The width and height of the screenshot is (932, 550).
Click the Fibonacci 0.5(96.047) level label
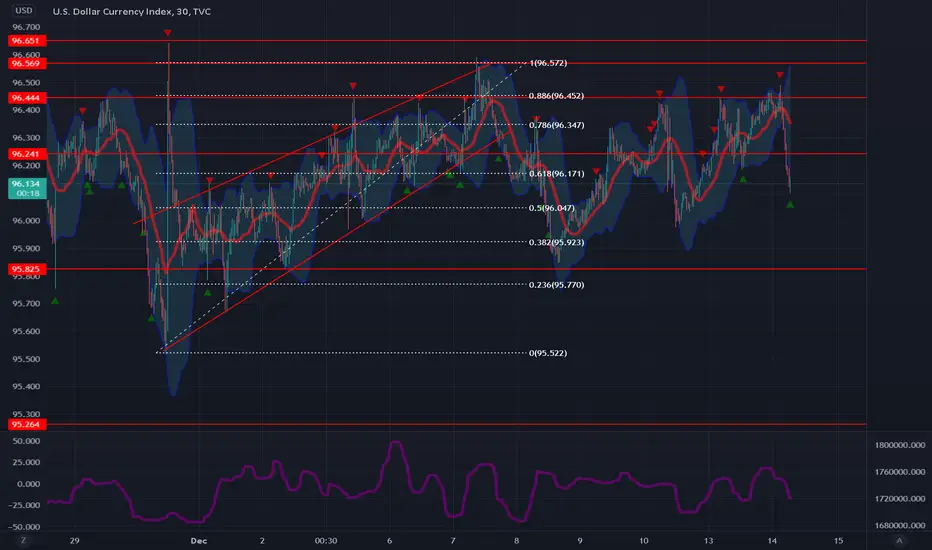tap(551, 208)
